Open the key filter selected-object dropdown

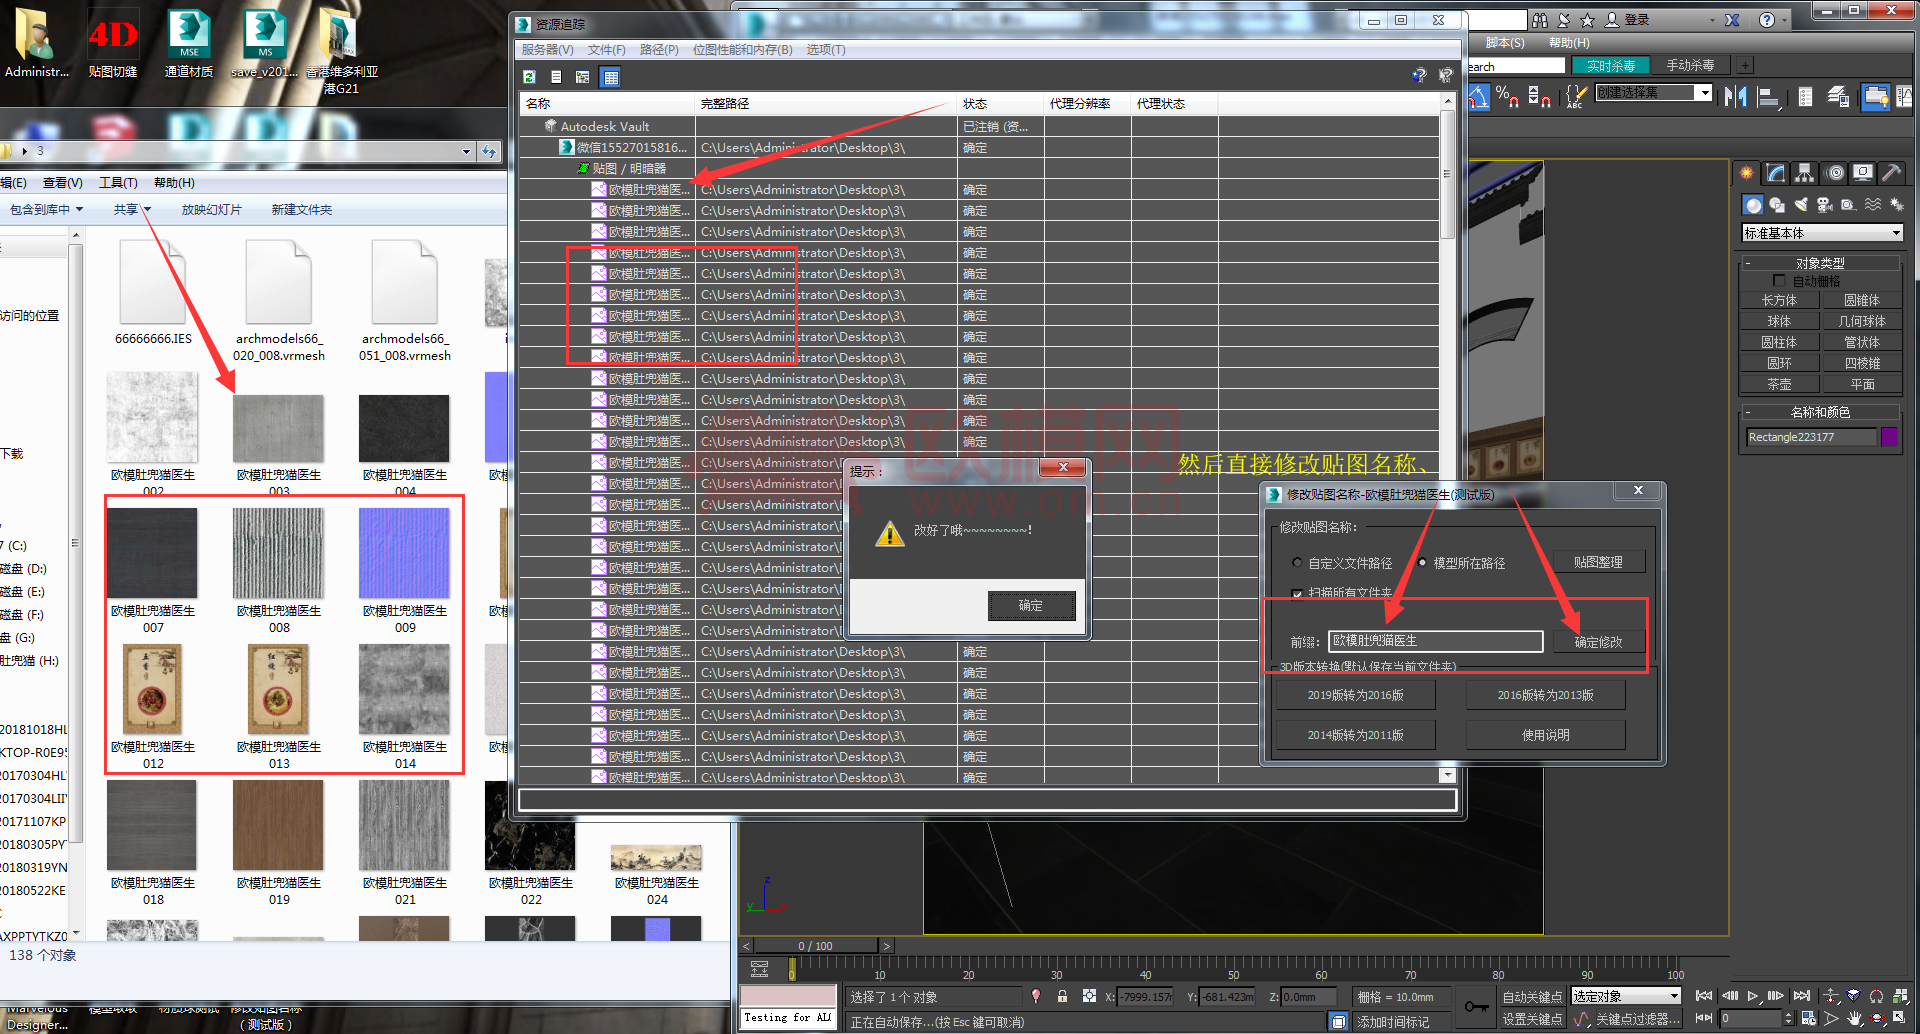coord(1626,996)
